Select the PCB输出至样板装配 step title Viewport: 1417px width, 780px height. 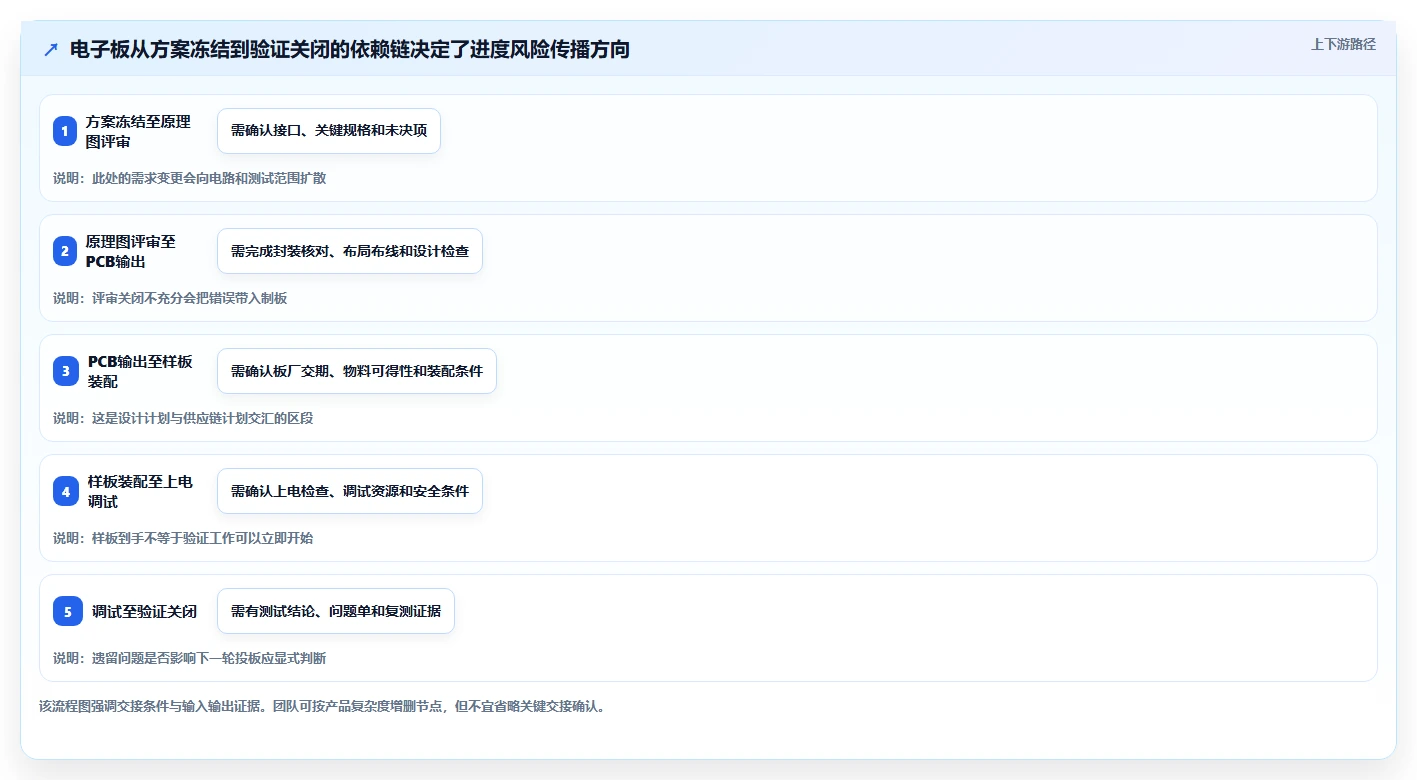click(140, 372)
